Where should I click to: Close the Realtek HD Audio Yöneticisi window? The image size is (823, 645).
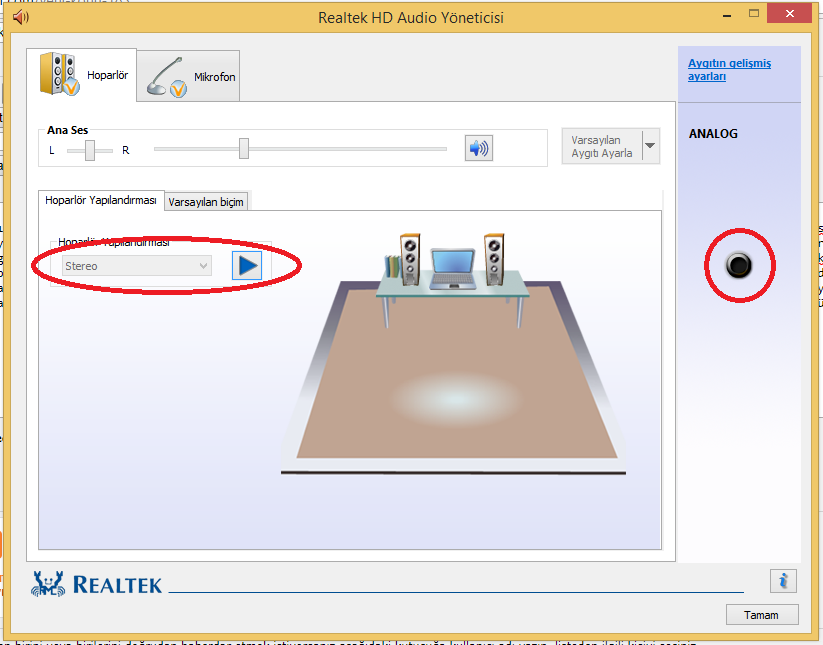point(789,14)
